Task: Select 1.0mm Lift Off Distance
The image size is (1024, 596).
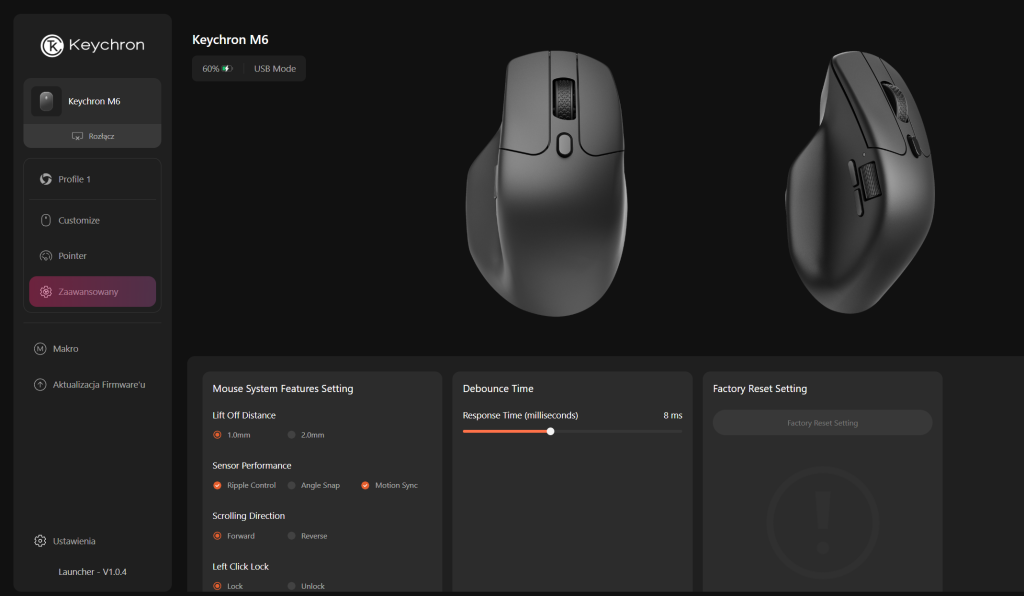Action: point(217,435)
